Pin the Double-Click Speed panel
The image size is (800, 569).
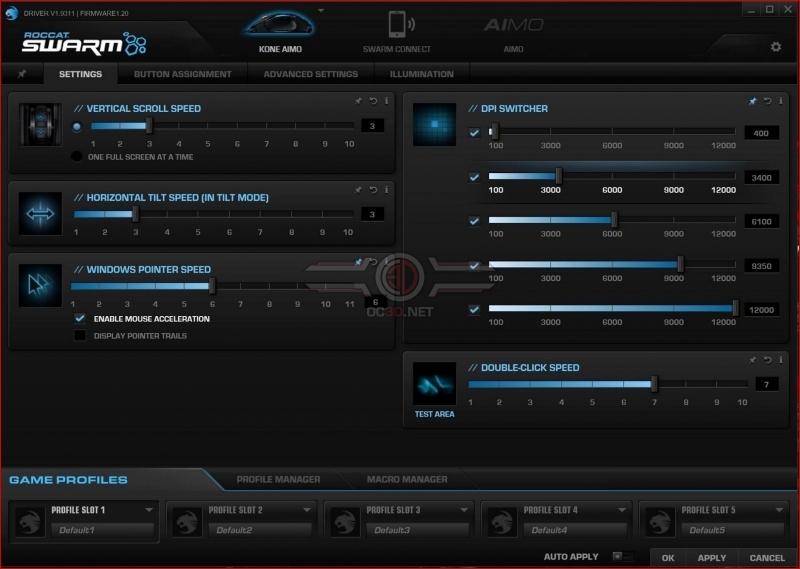pyautogui.click(x=753, y=360)
